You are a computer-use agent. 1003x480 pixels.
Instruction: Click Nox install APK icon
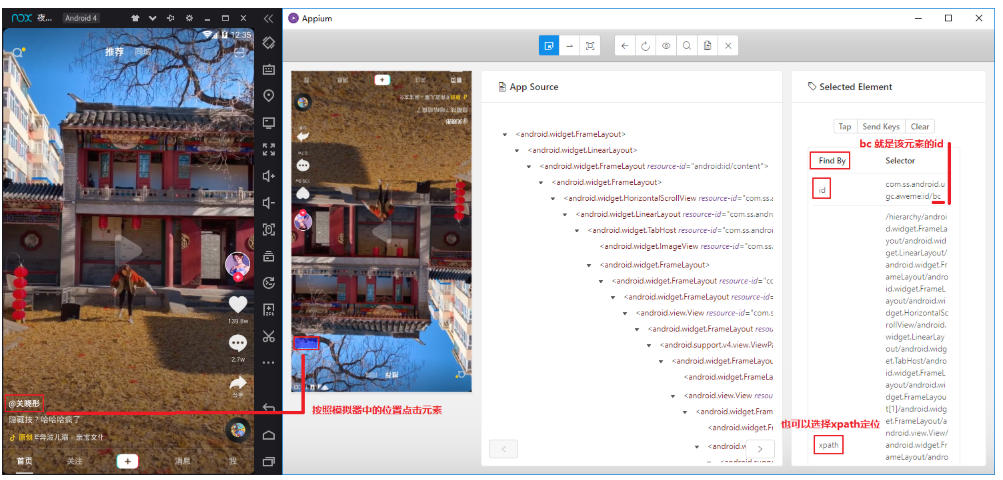269,310
